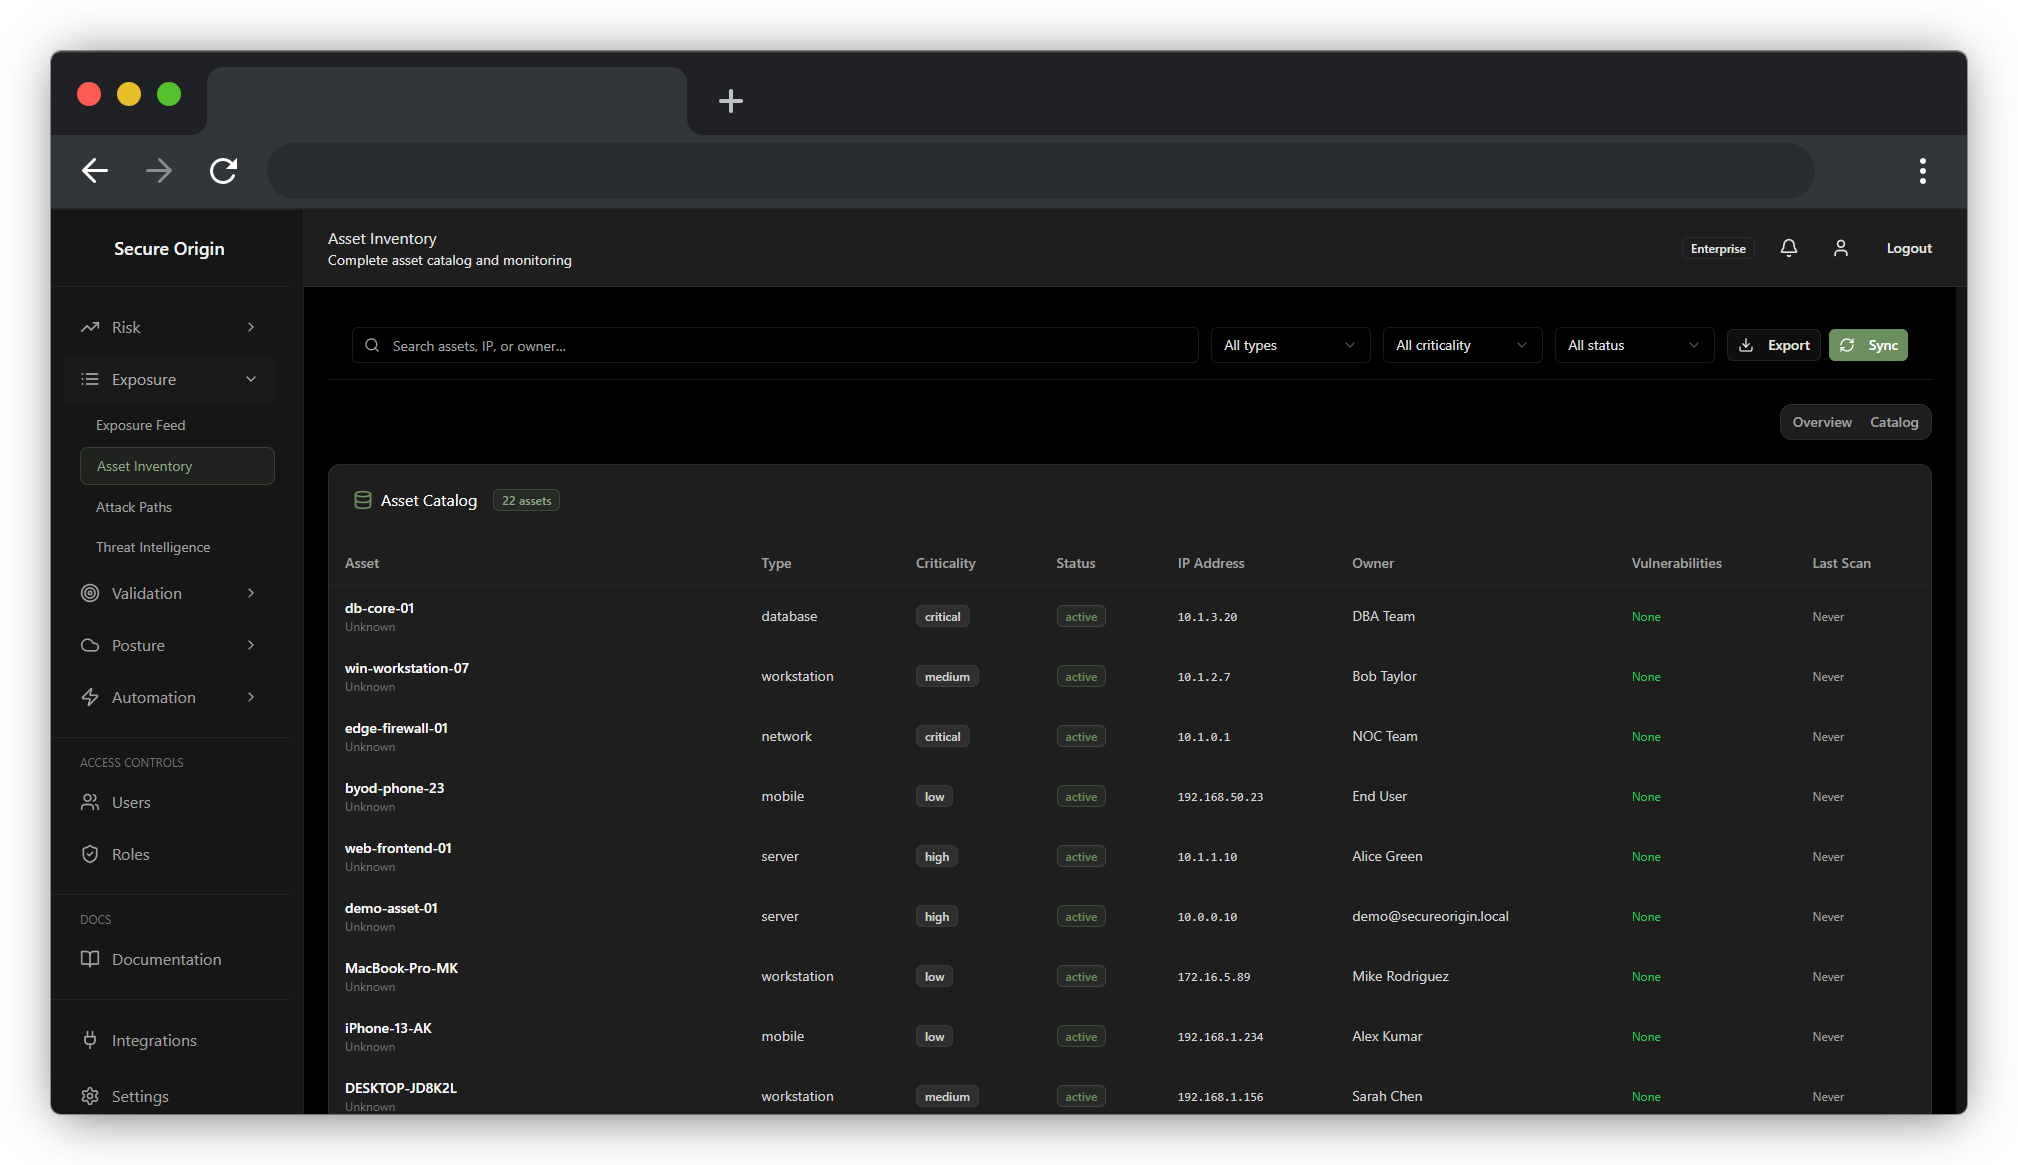Switch to the Overview tab
The width and height of the screenshot is (2018, 1165).
1821,422
